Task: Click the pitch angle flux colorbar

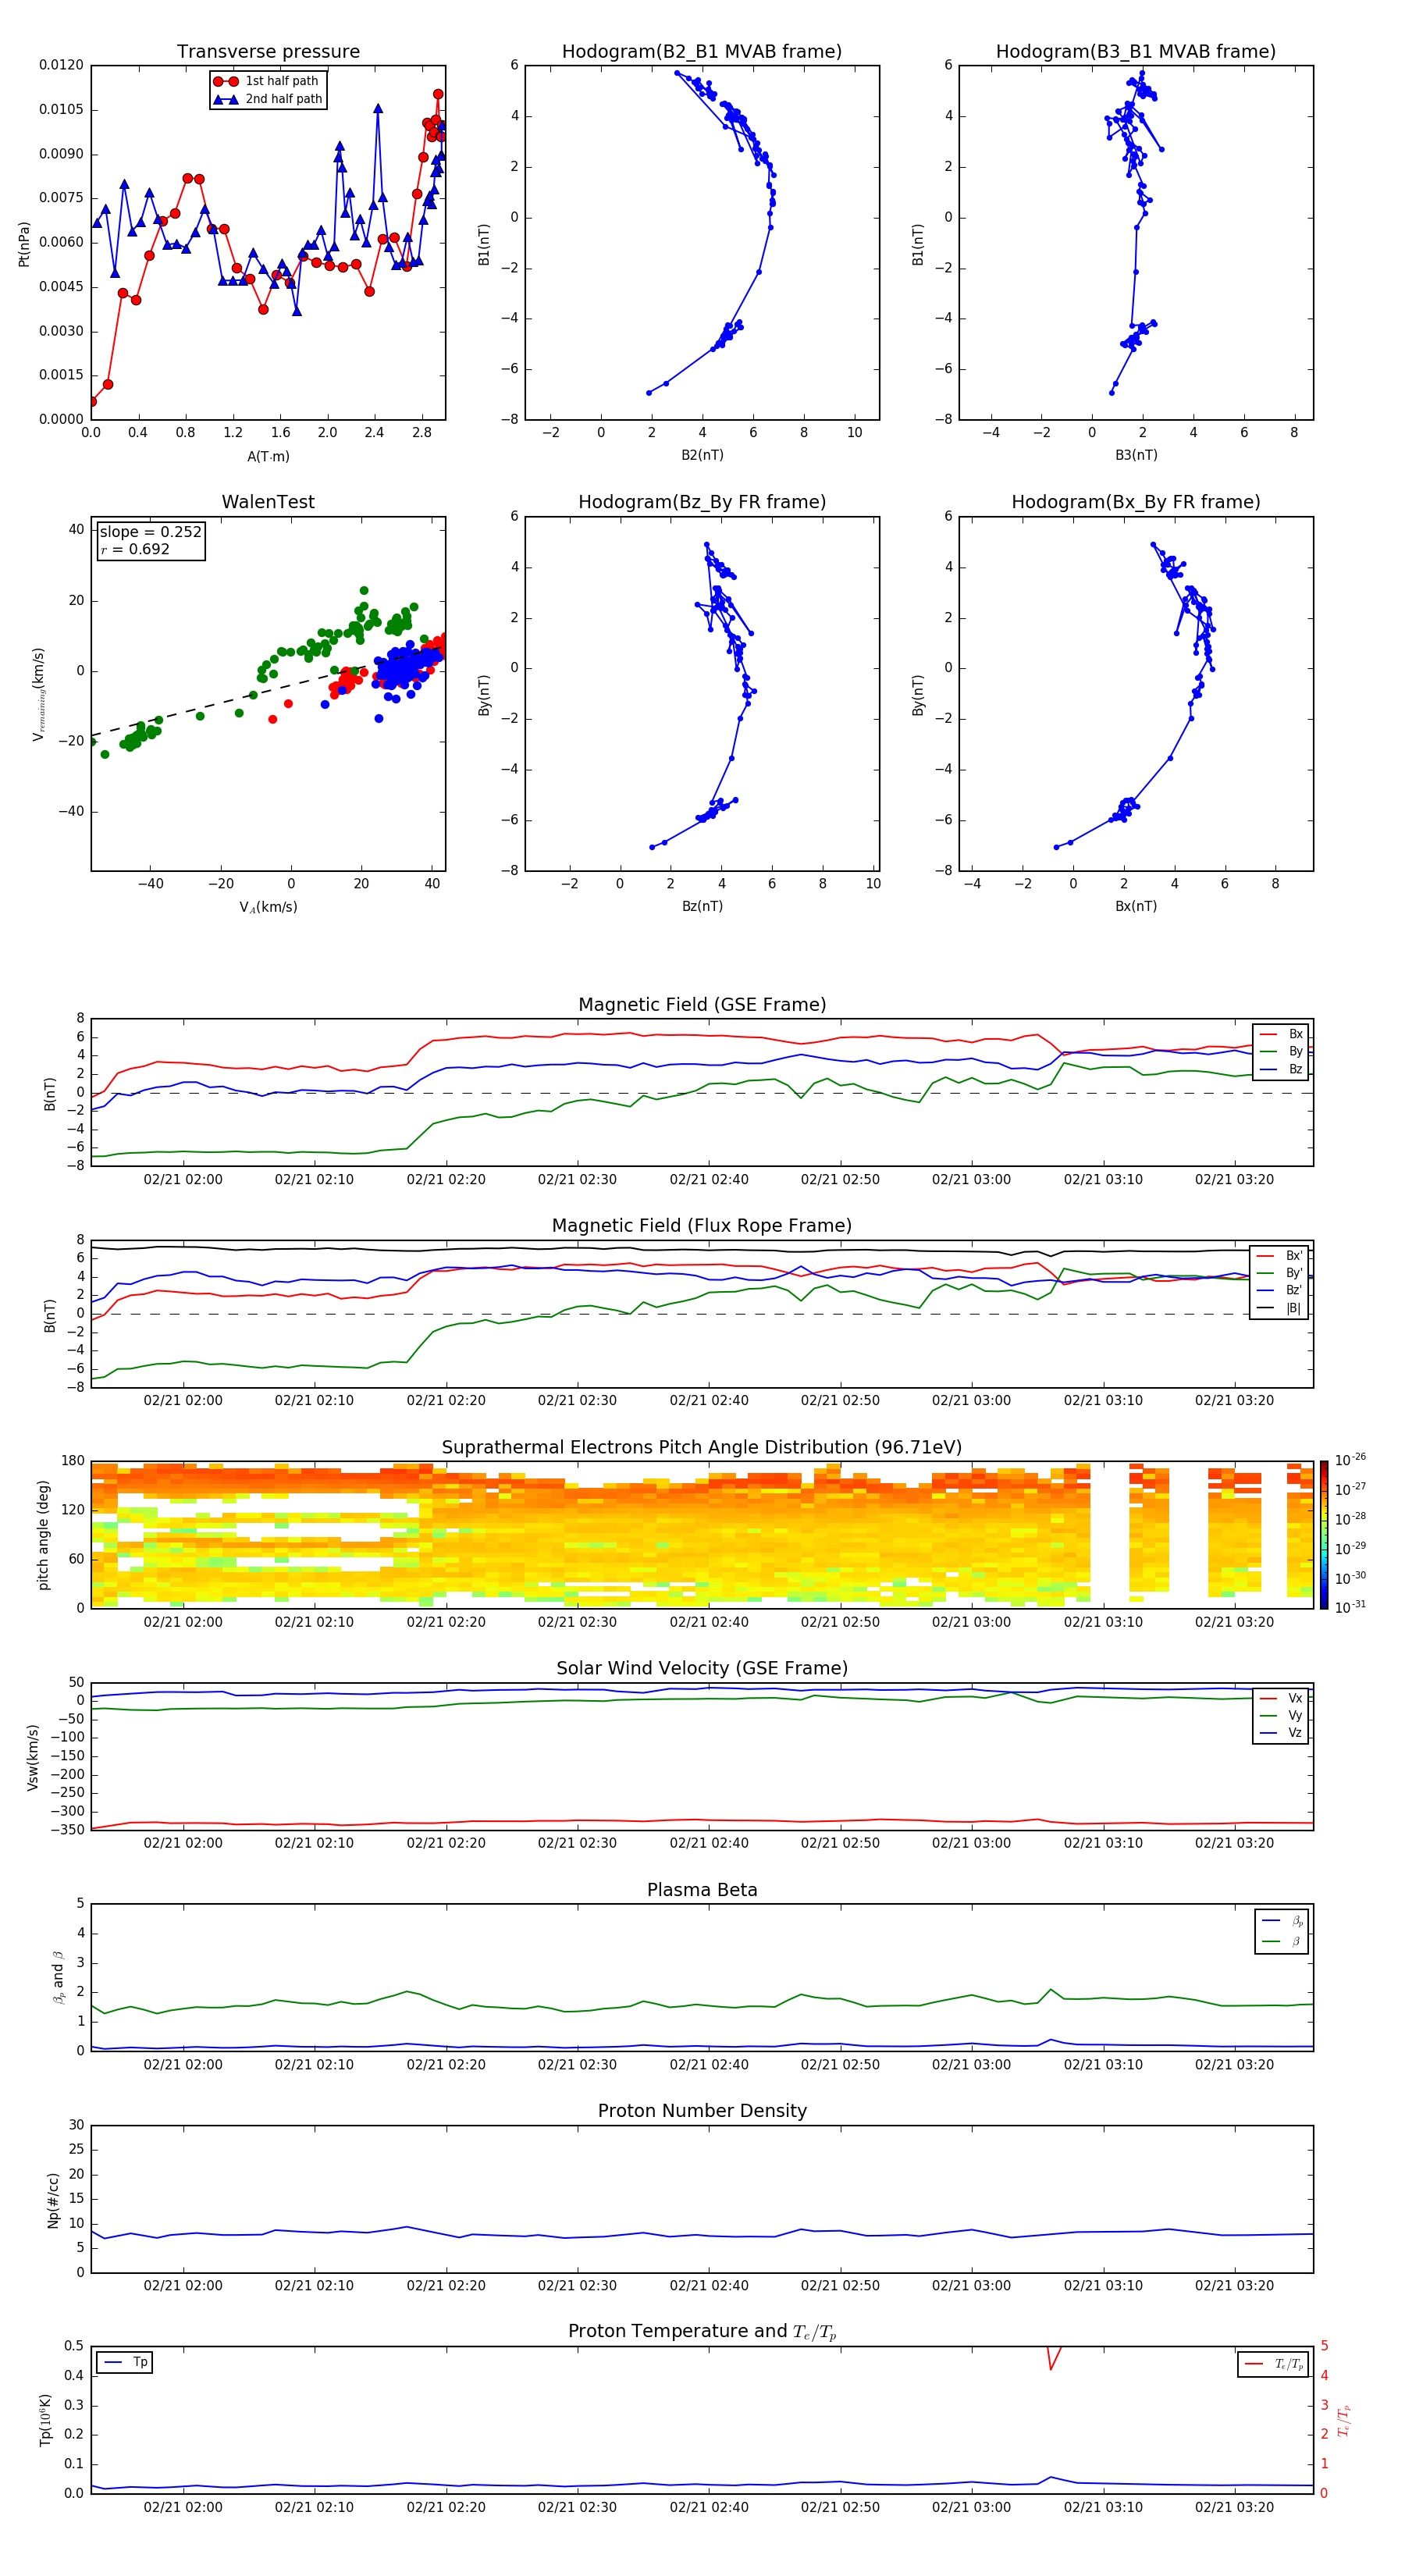Action: (x=1324, y=1534)
